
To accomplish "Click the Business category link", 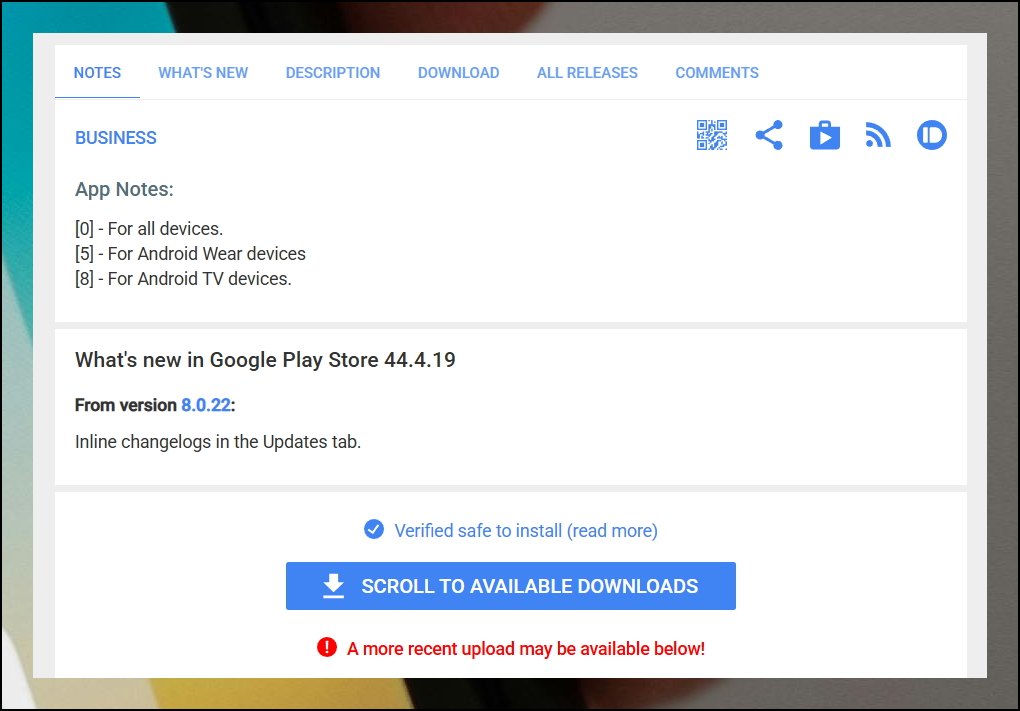I will tap(116, 138).
